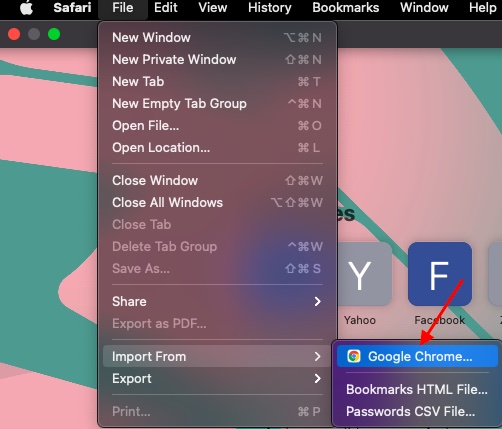Image resolution: width=502 pixels, height=429 pixels.
Task: Import from Google Chrome…
Action: [x=418, y=356]
